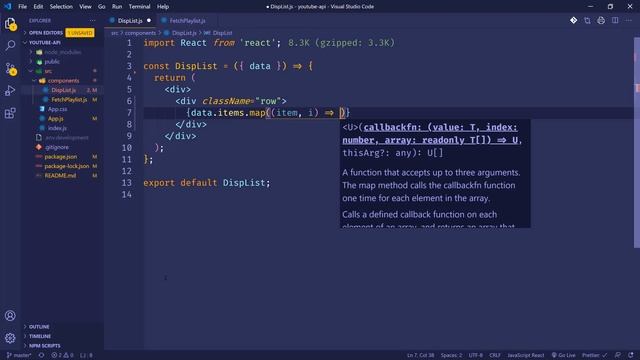Image resolution: width=640 pixels, height=360 pixels.
Task: Open the Run menu
Action: 117,7
